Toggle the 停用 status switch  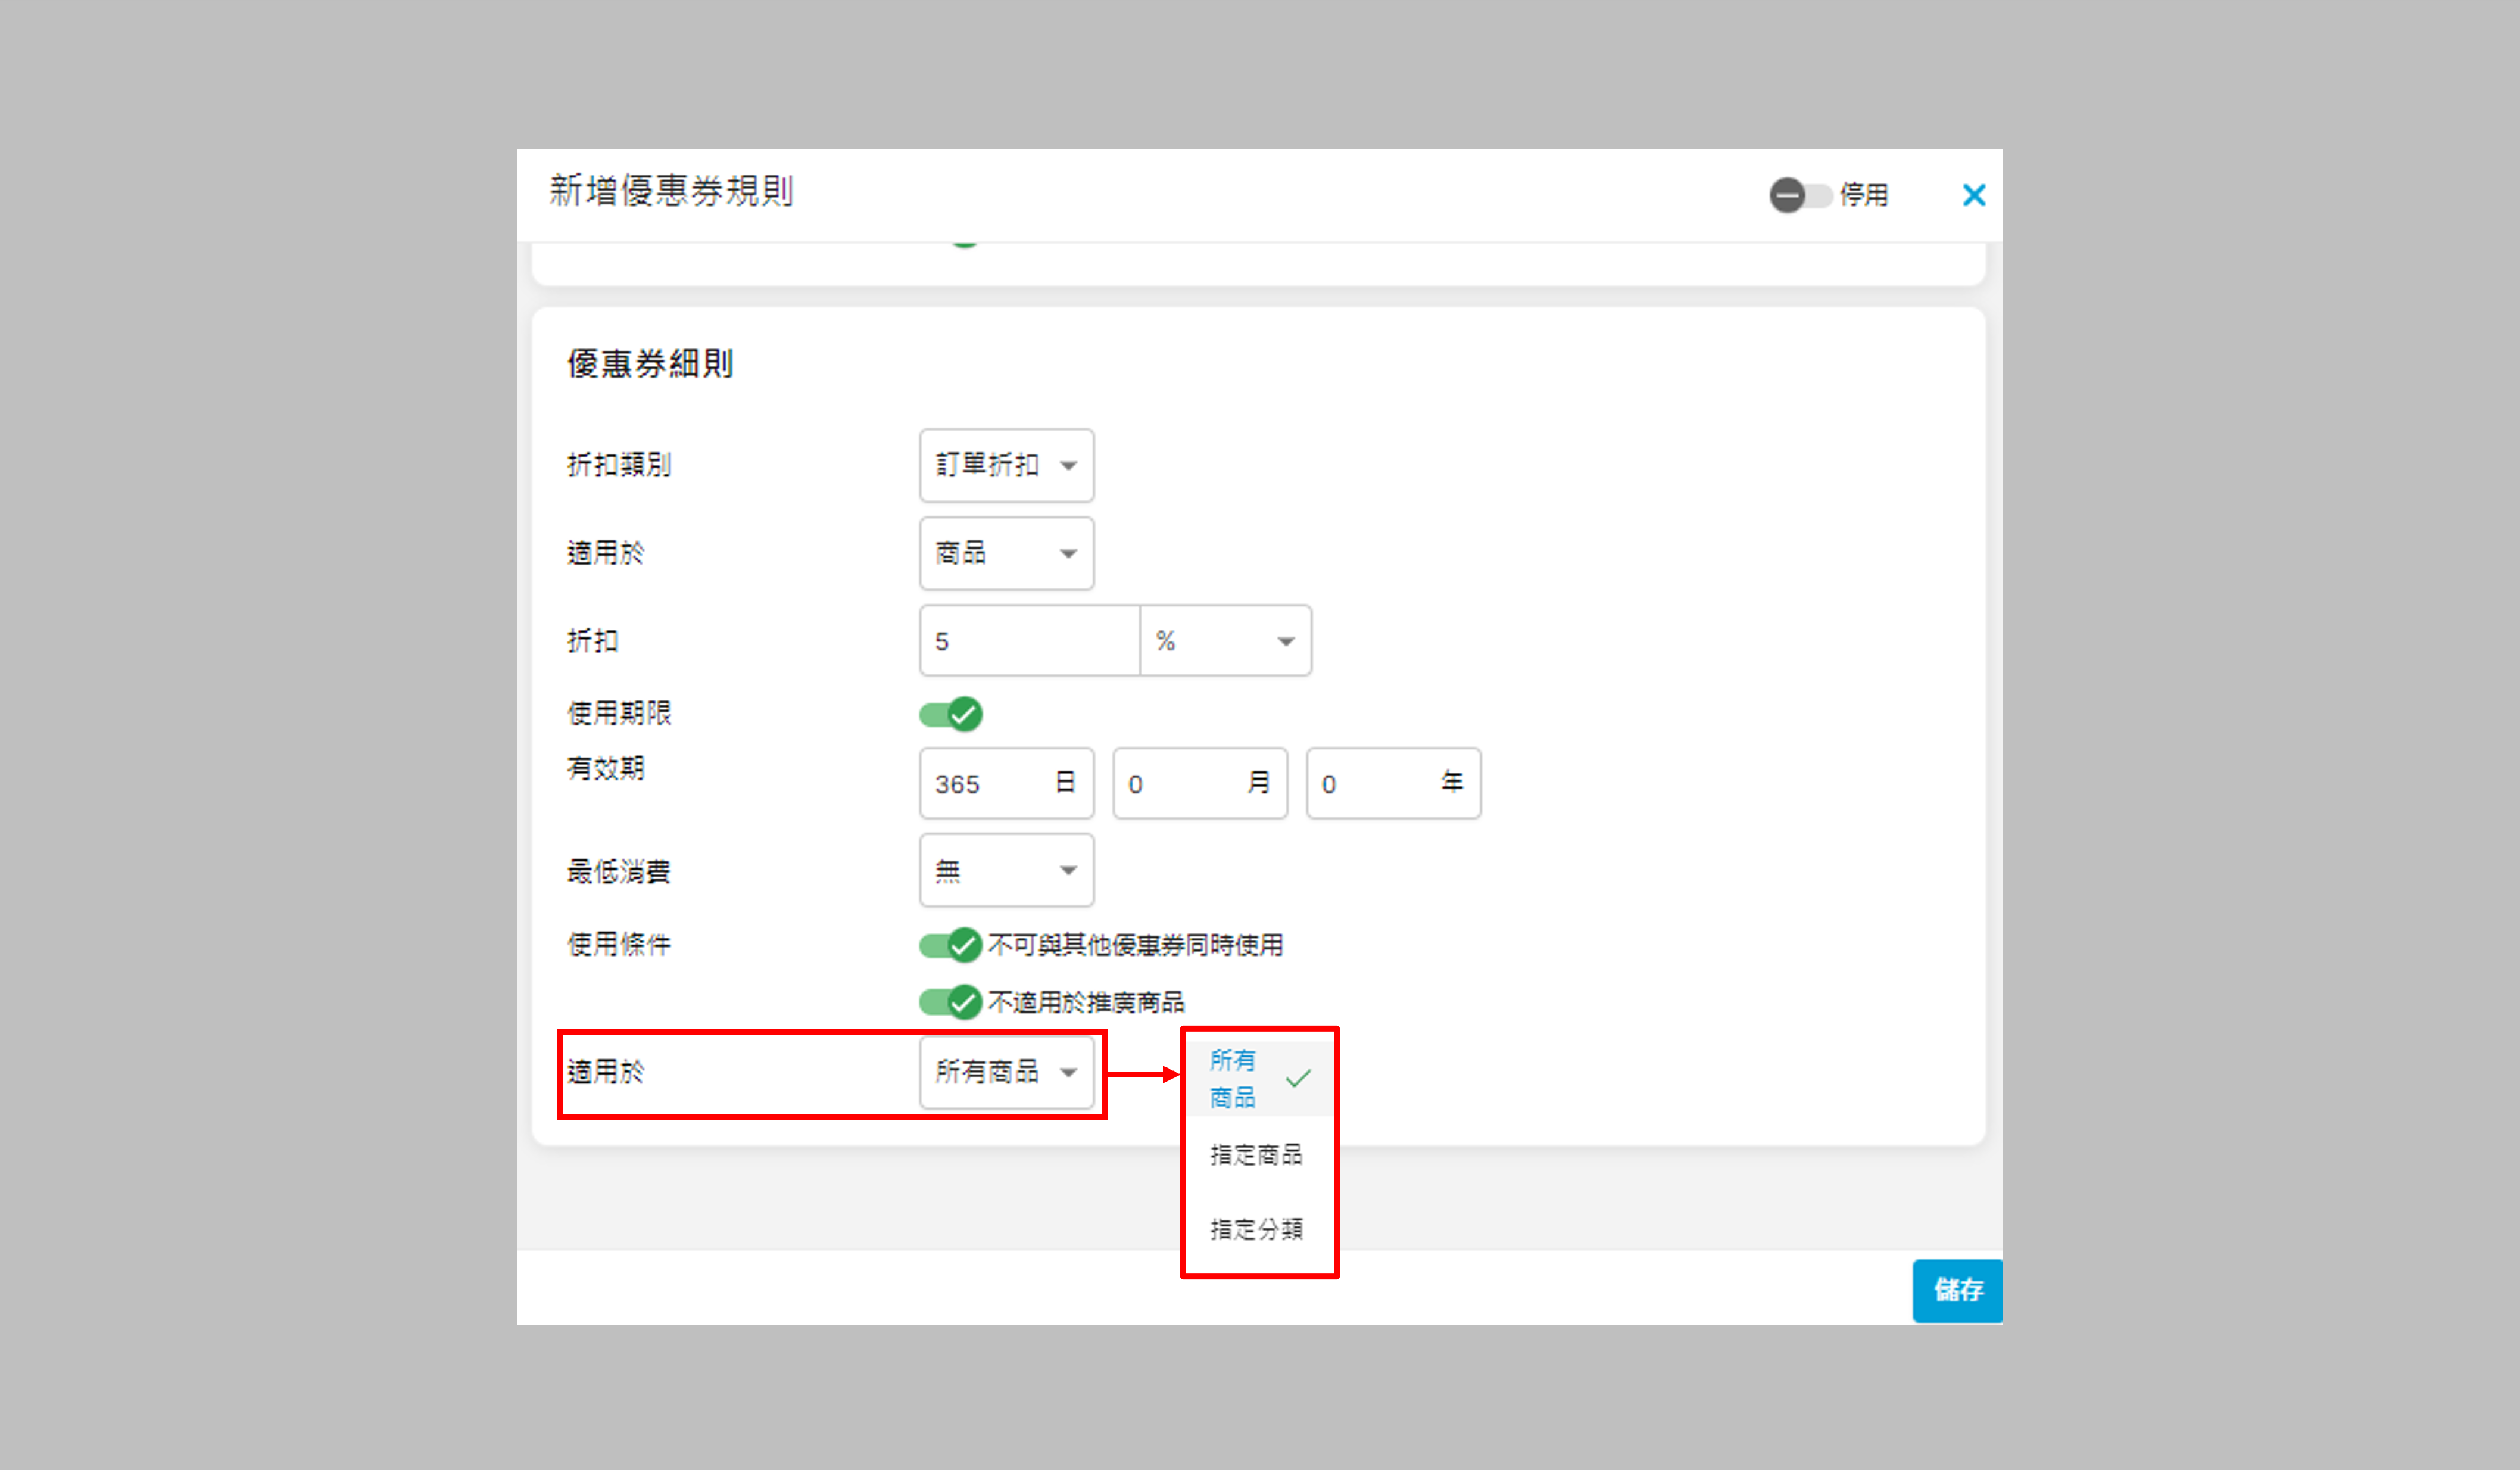pos(1799,195)
